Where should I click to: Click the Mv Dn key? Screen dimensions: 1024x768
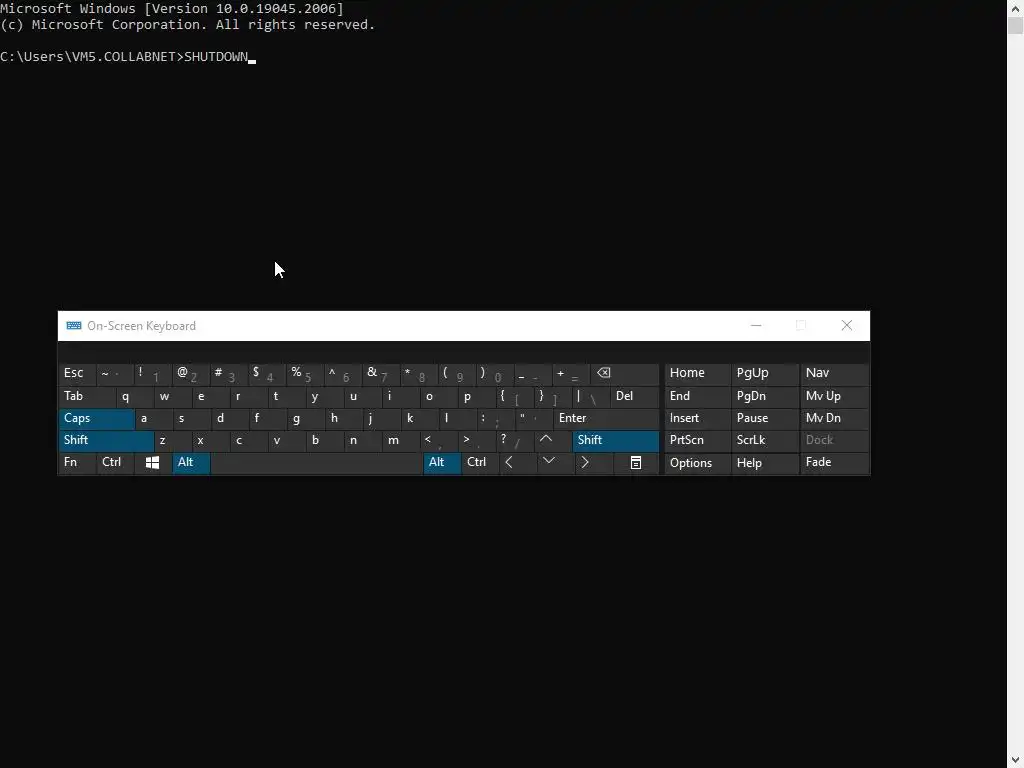pos(834,419)
